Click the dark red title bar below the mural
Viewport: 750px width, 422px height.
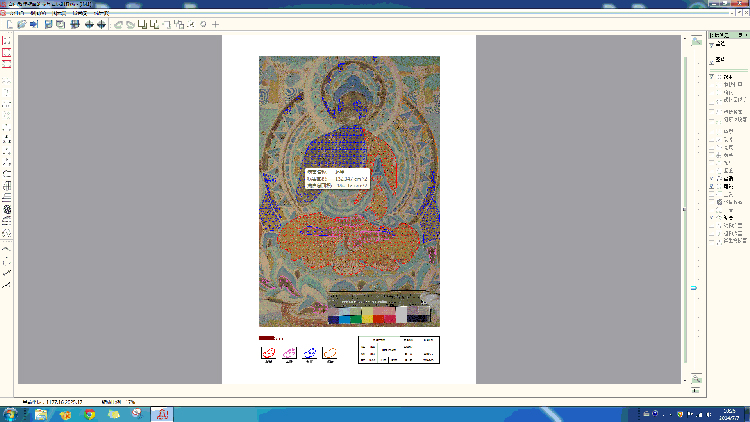[x=265, y=338]
